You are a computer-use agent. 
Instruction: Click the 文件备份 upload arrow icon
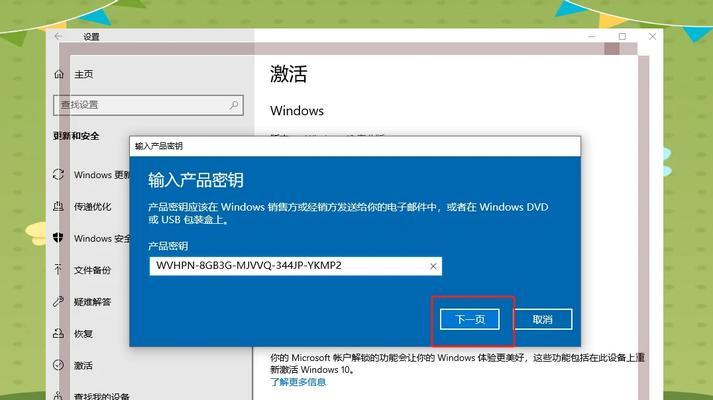(58, 270)
